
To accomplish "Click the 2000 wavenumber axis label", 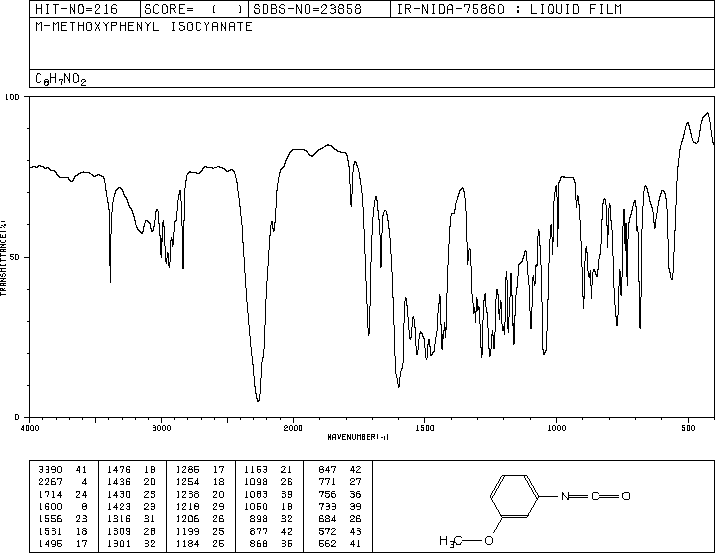I will 293,428.
